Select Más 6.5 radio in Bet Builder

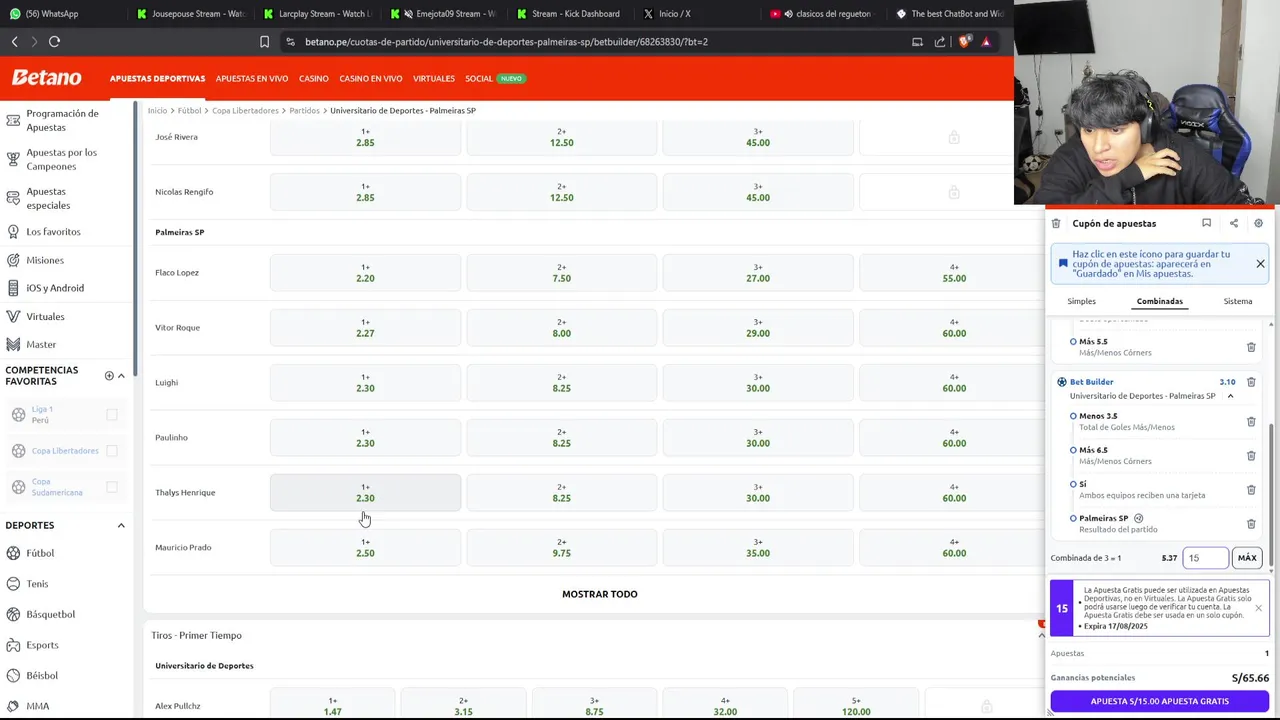click(1073, 450)
